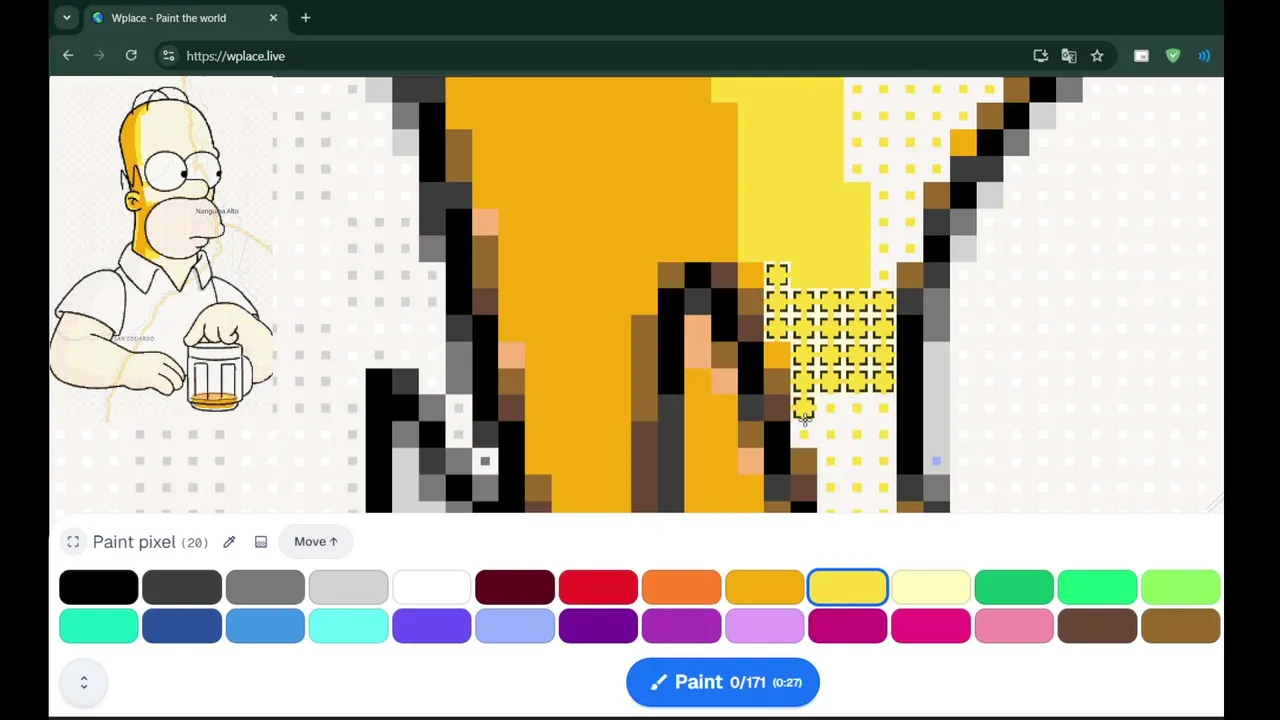Click the green shield extension icon
Screen dimensions: 1280x720
(1173, 56)
